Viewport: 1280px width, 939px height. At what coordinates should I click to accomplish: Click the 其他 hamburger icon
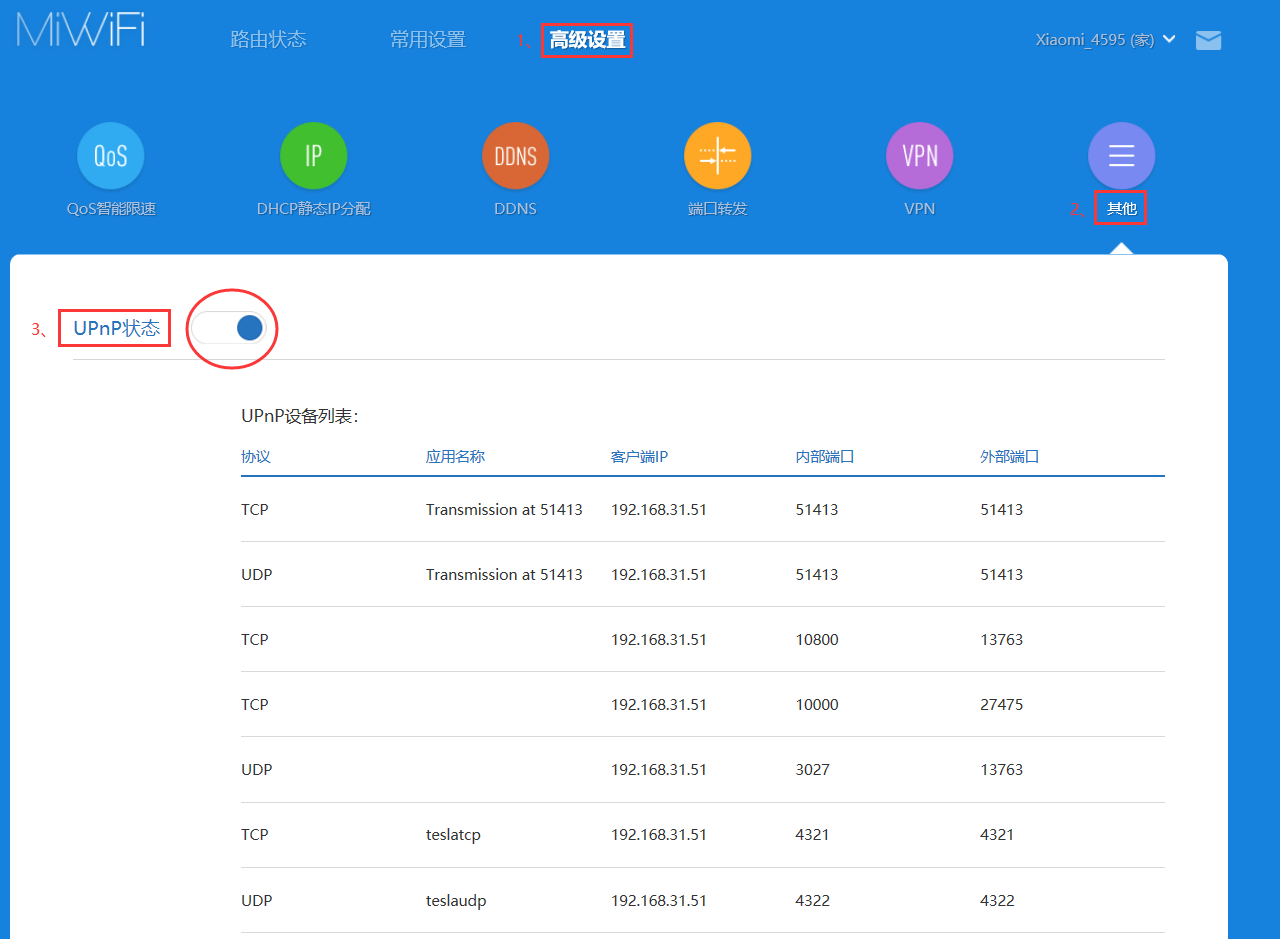(x=1121, y=155)
